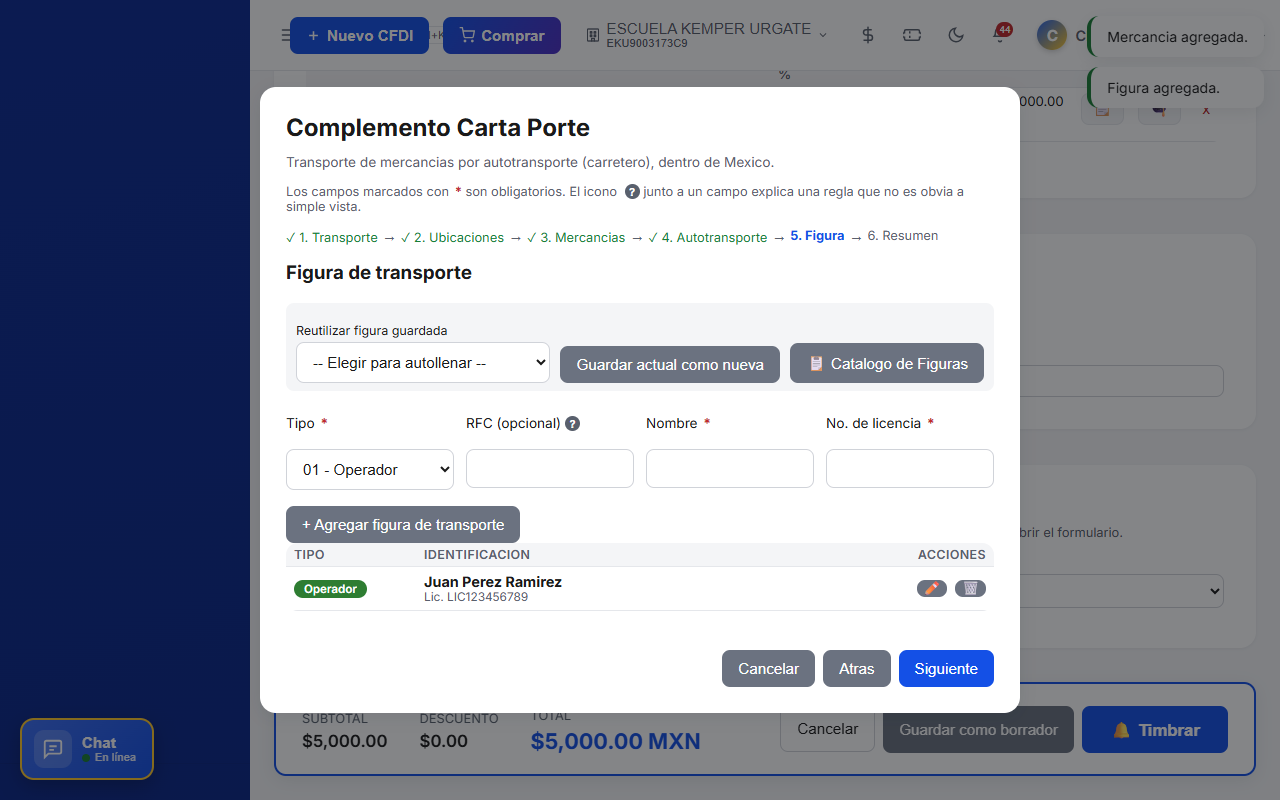
Task: Open Catalogo de Figuras
Action: (x=887, y=364)
